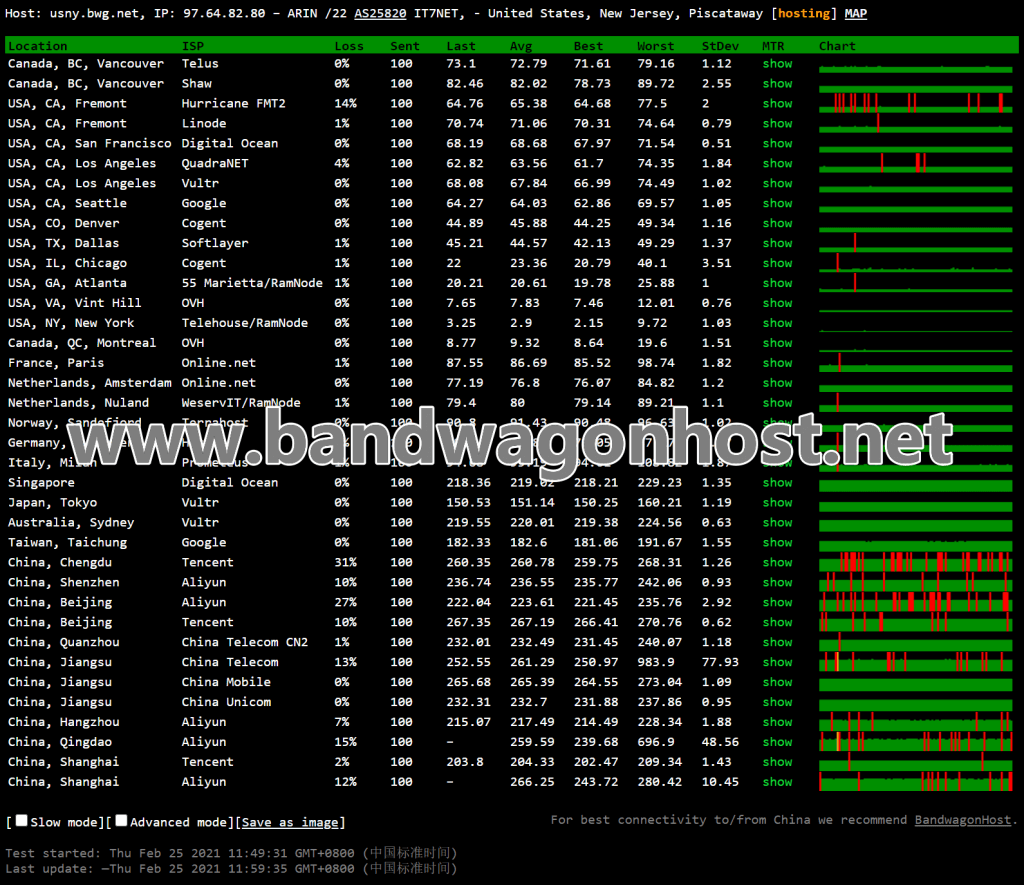Click the Loss column header

tap(349, 46)
